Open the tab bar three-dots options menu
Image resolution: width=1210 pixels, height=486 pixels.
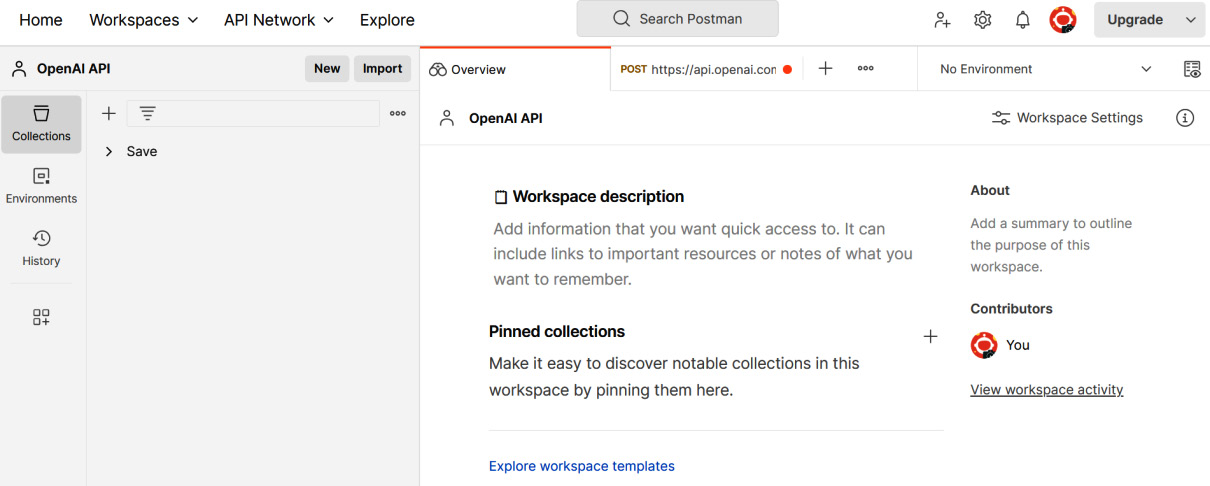(x=866, y=68)
